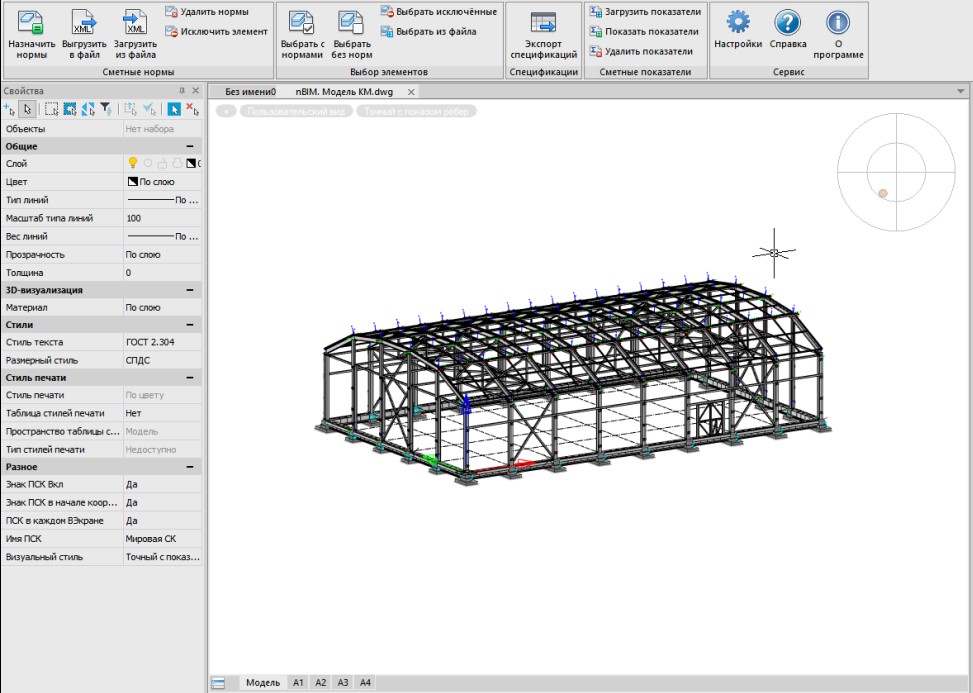Open the Цвет По слою dropdown
The width and height of the screenshot is (973, 693).
click(x=161, y=182)
